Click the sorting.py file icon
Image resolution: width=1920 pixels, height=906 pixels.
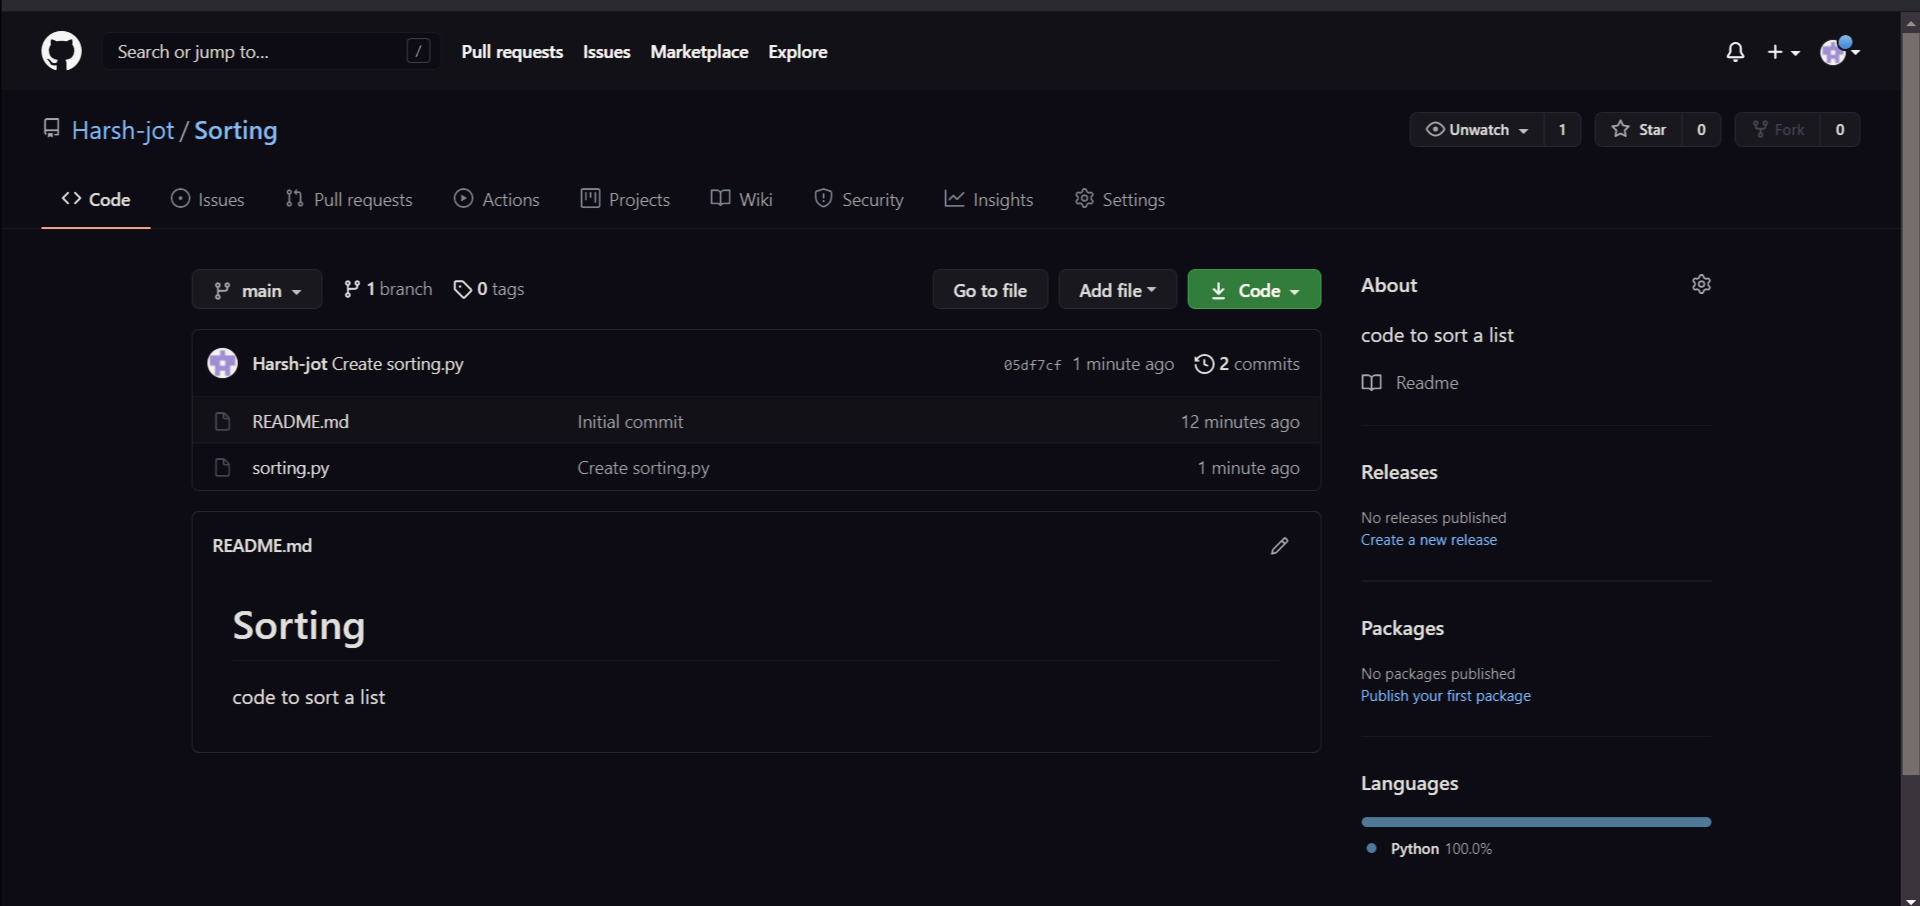point(222,468)
